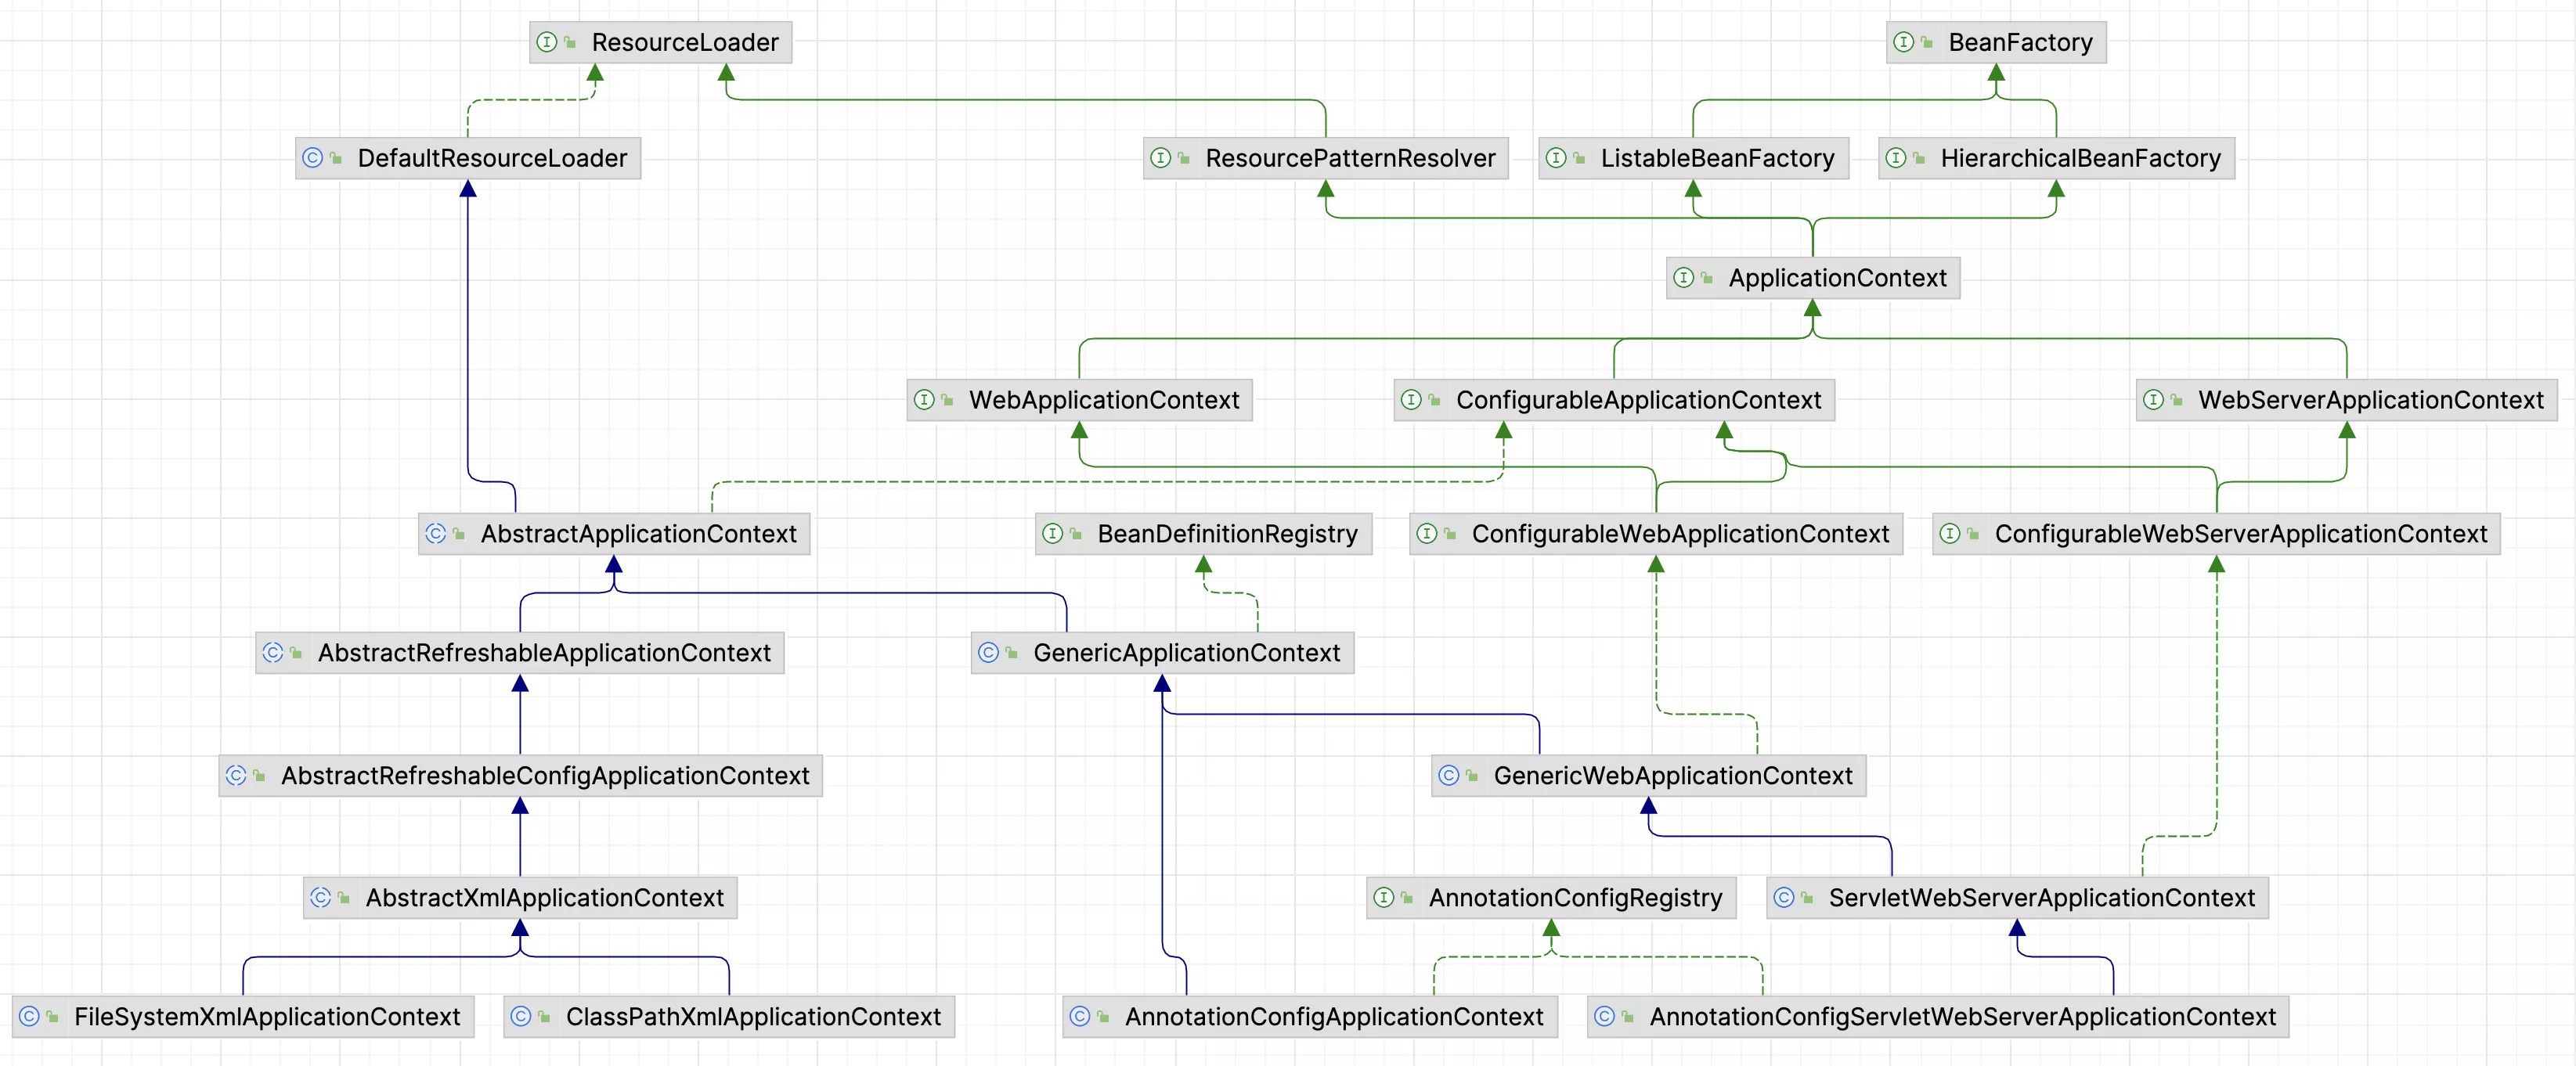Screen dimensions: 2576x1066
Task: Select the ListableBeanFactory node
Action: 1694,158
